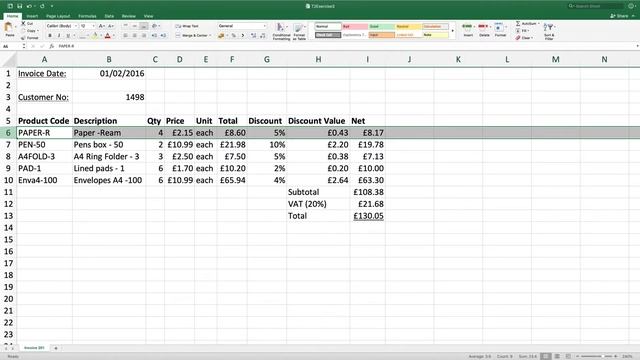Apply the Bad cell style

[x=355, y=26]
